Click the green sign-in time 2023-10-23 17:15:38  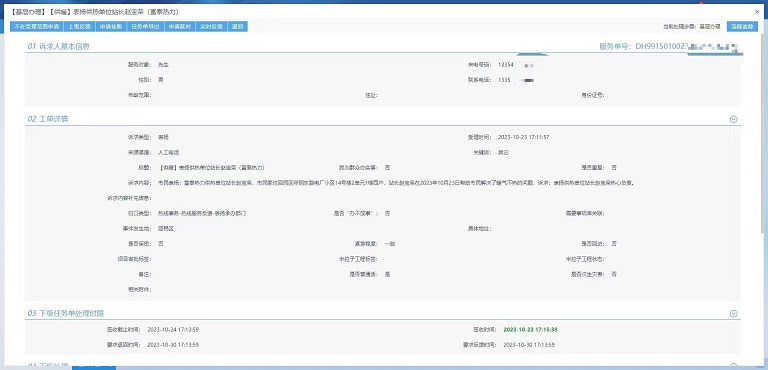[530, 329]
